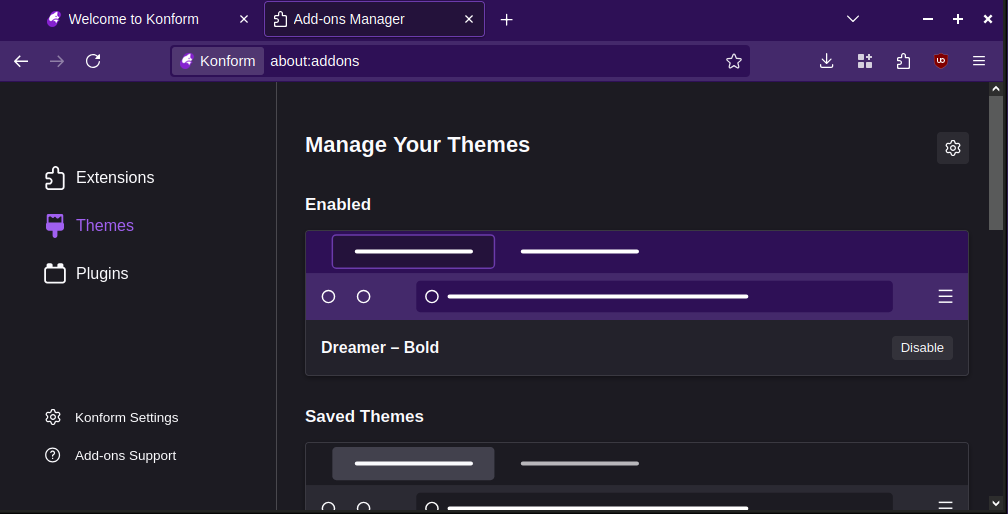Open the application hamburger menu

[978, 61]
